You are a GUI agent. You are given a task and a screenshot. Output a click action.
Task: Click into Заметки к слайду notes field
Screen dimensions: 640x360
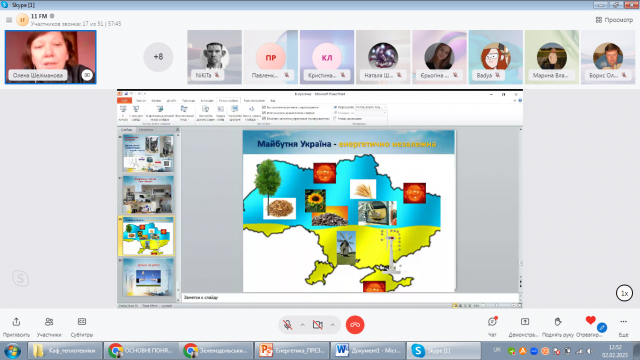(350, 298)
